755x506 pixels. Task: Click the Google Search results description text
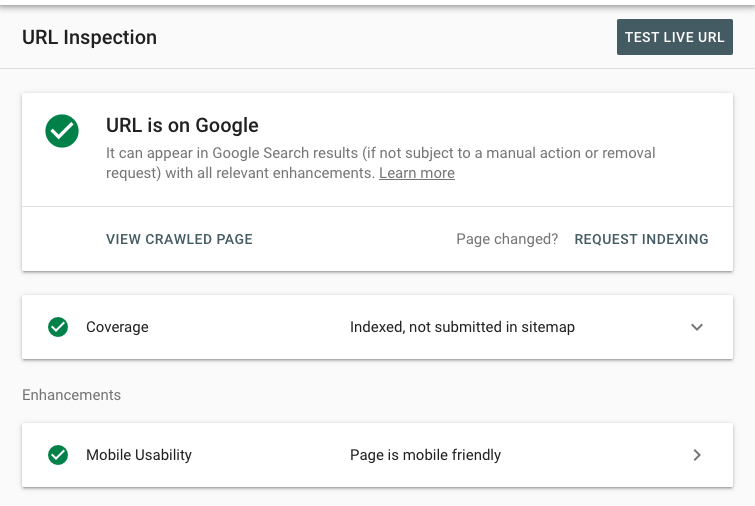click(380, 163)
